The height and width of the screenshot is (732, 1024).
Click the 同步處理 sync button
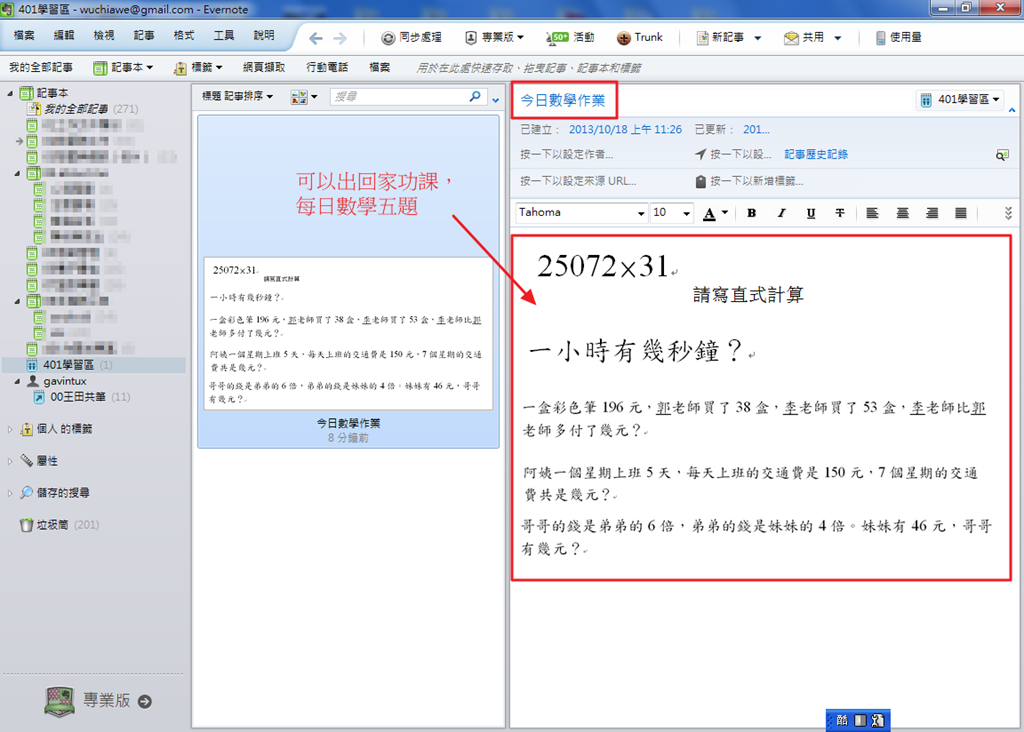click(411, 37)
